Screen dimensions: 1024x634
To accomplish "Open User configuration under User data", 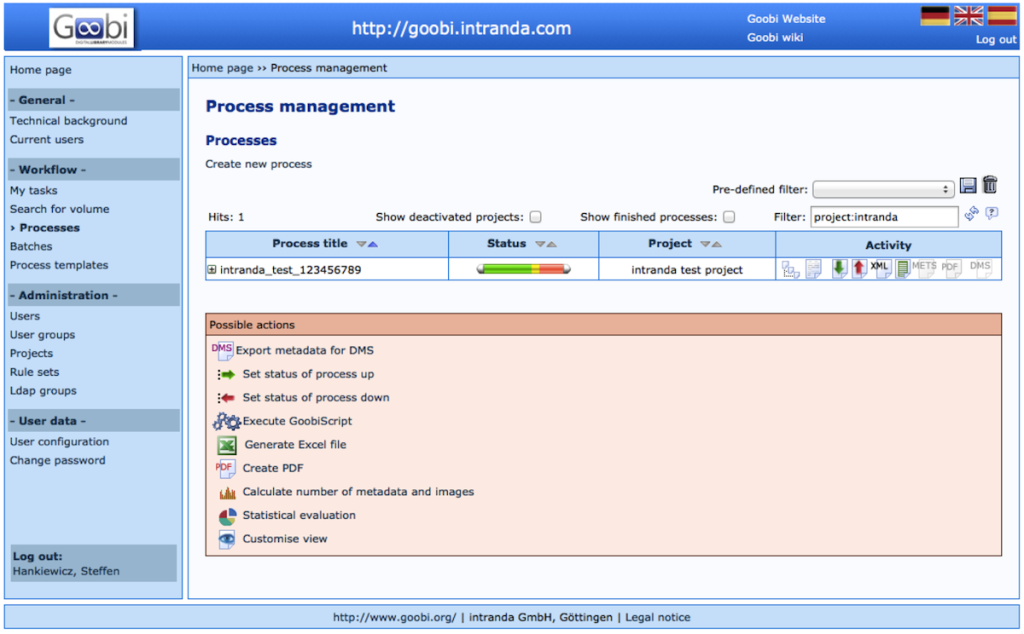I will [x=59, y=442].
